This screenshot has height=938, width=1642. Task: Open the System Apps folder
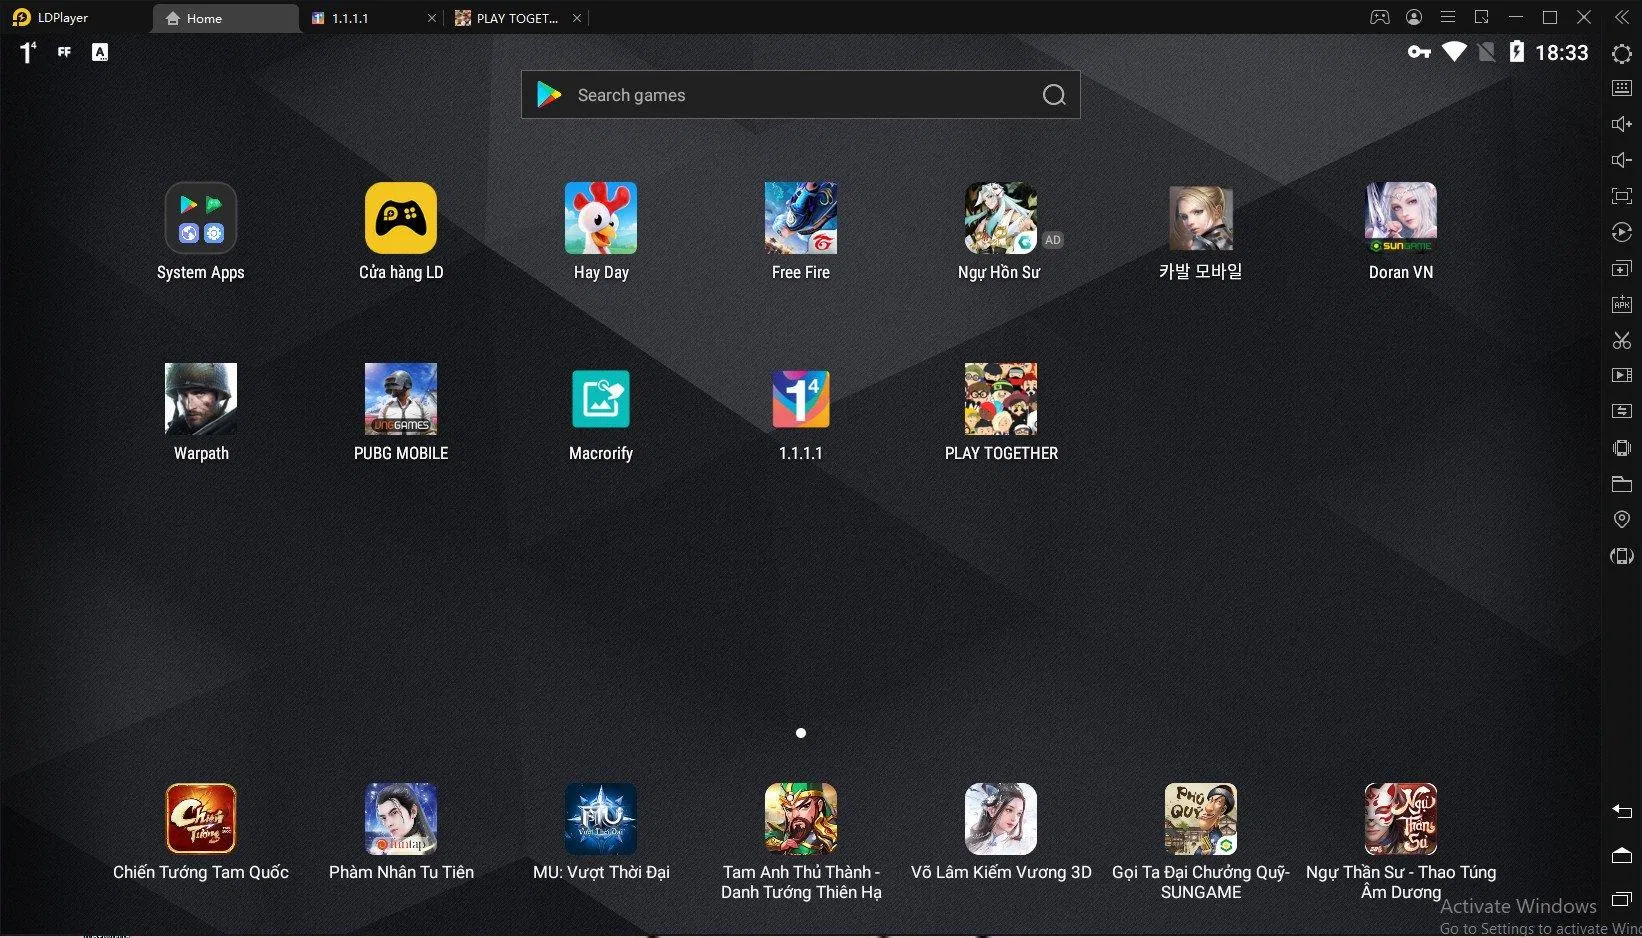tap(200, 219)
